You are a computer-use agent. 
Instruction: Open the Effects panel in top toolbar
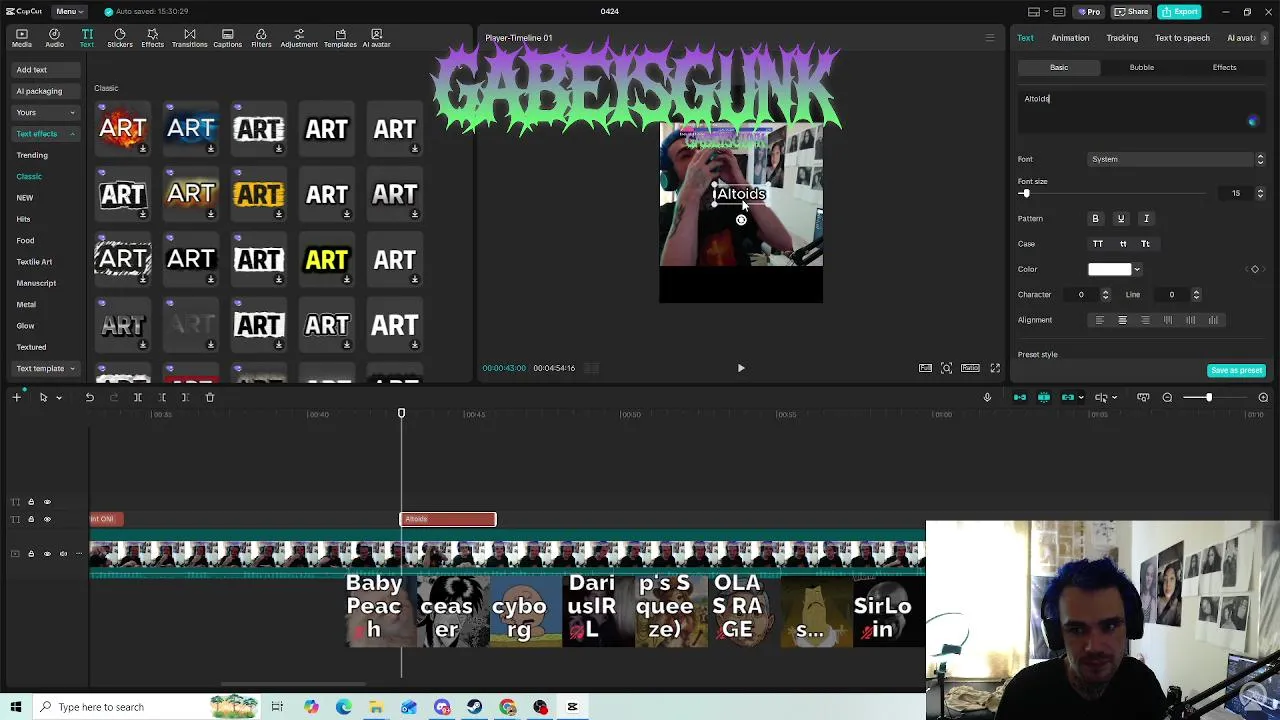(152, 38)
